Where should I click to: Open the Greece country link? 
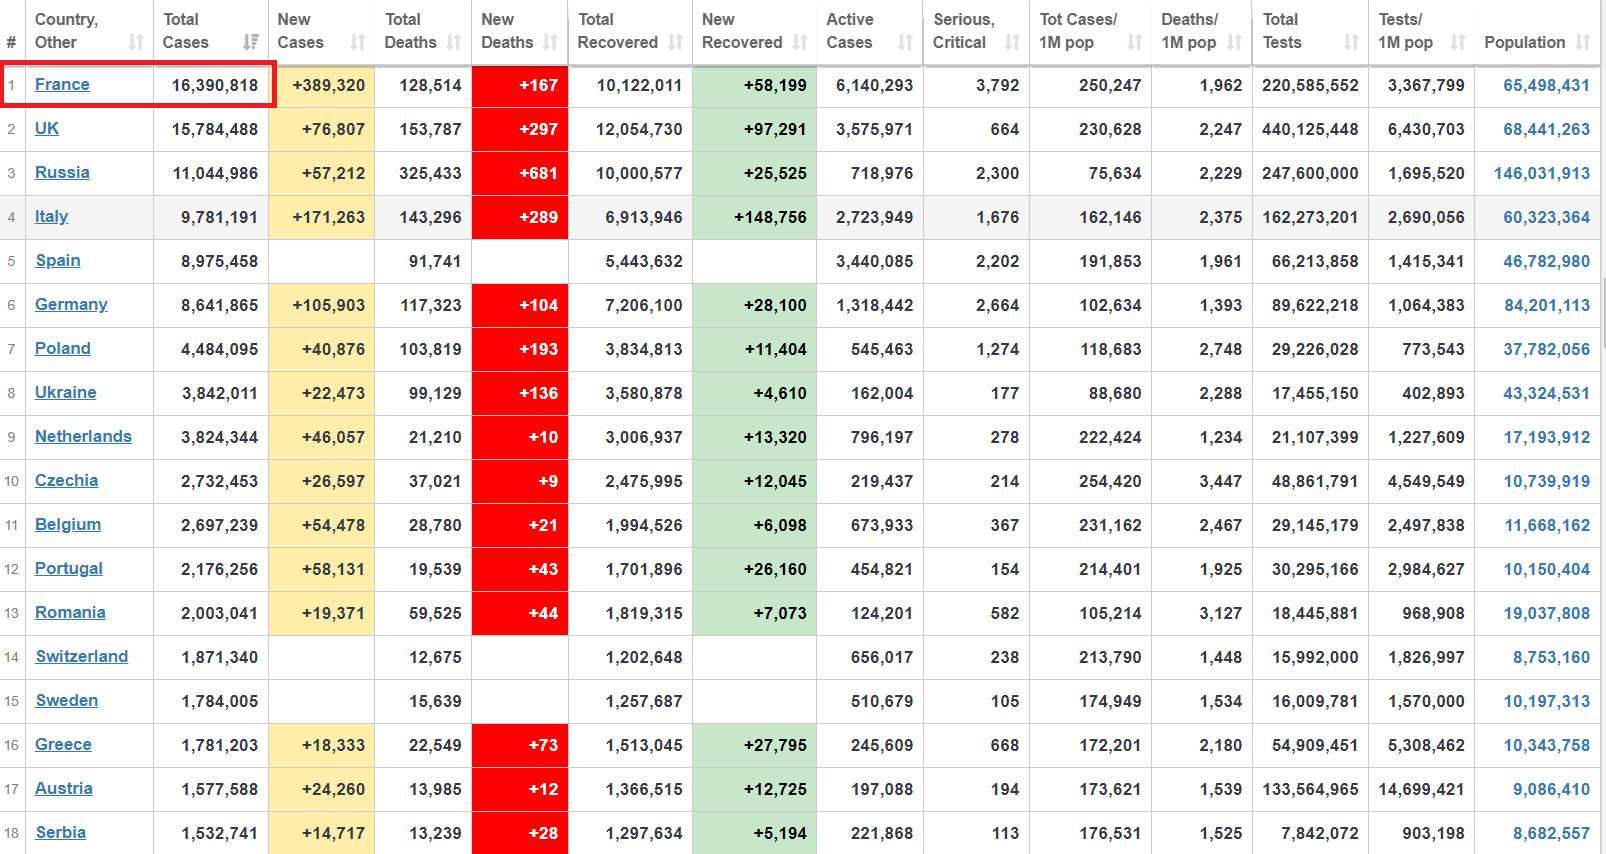click(63, 745)
